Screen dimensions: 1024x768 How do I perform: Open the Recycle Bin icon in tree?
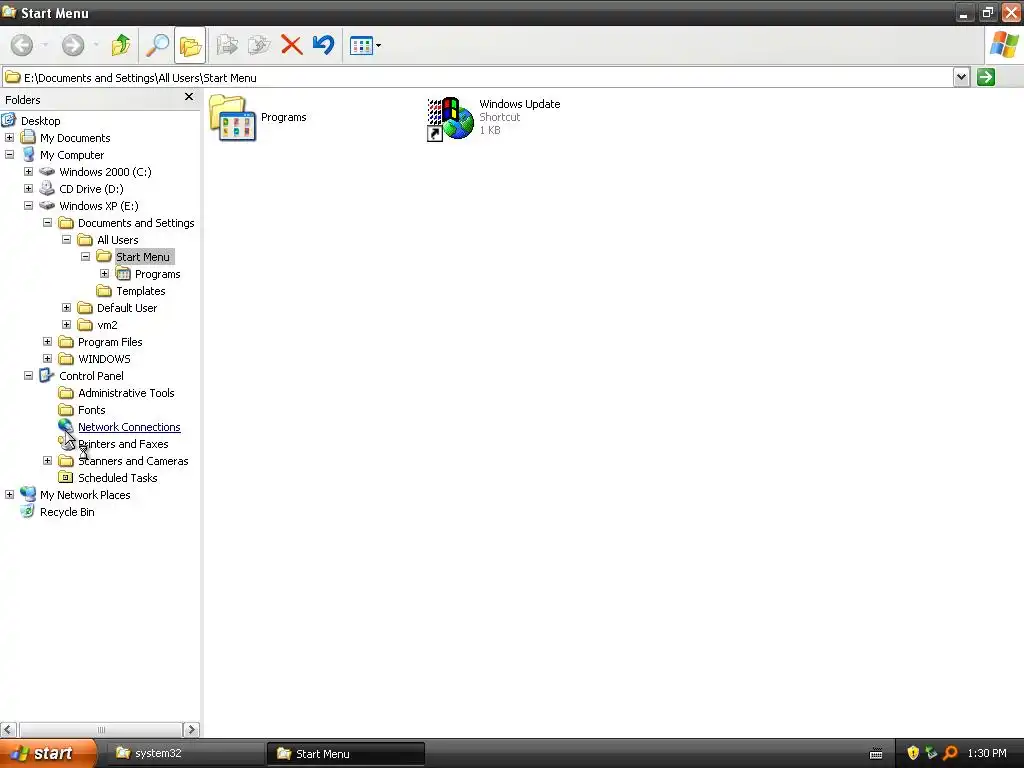coord(27,511)
